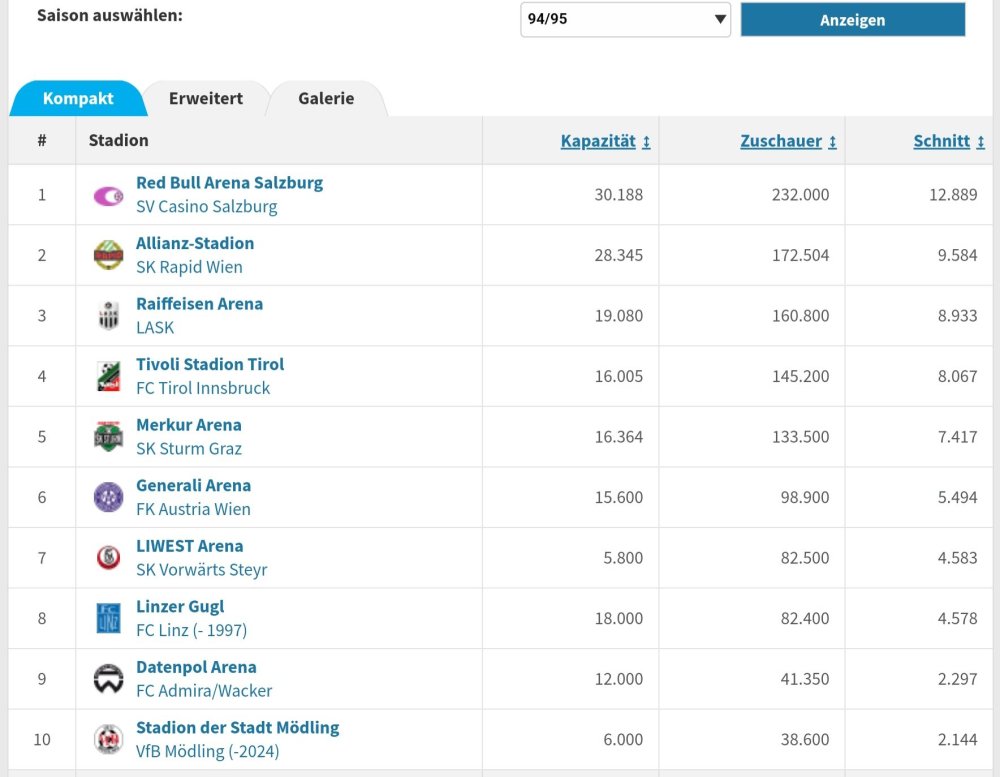Open the Red Bull Arena Salzburg link
The image size is (1000, 777).
(229, 183)
